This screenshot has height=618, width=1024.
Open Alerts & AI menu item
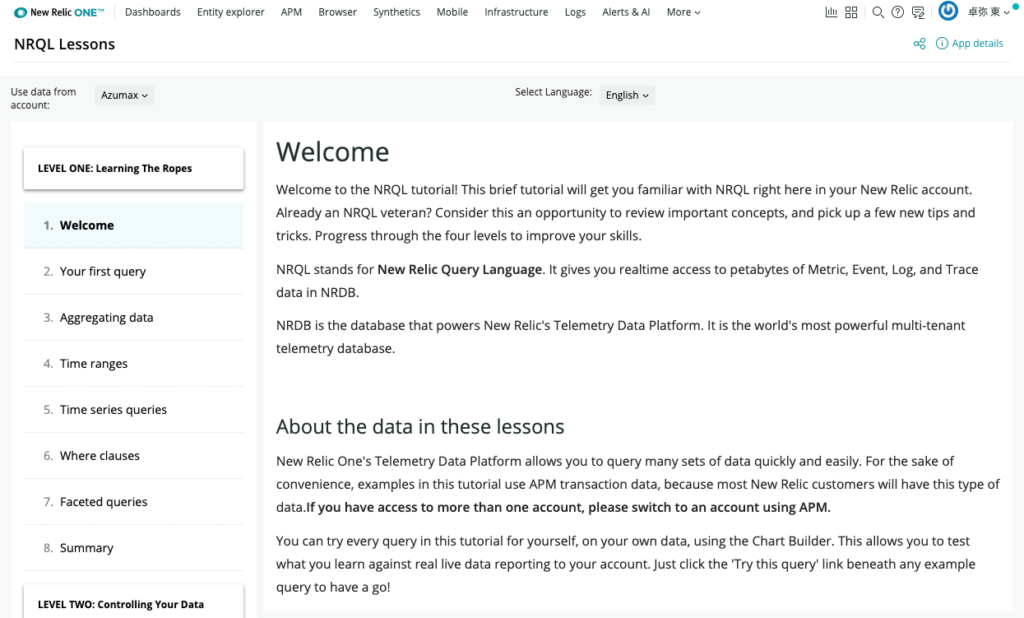(626, 12)
